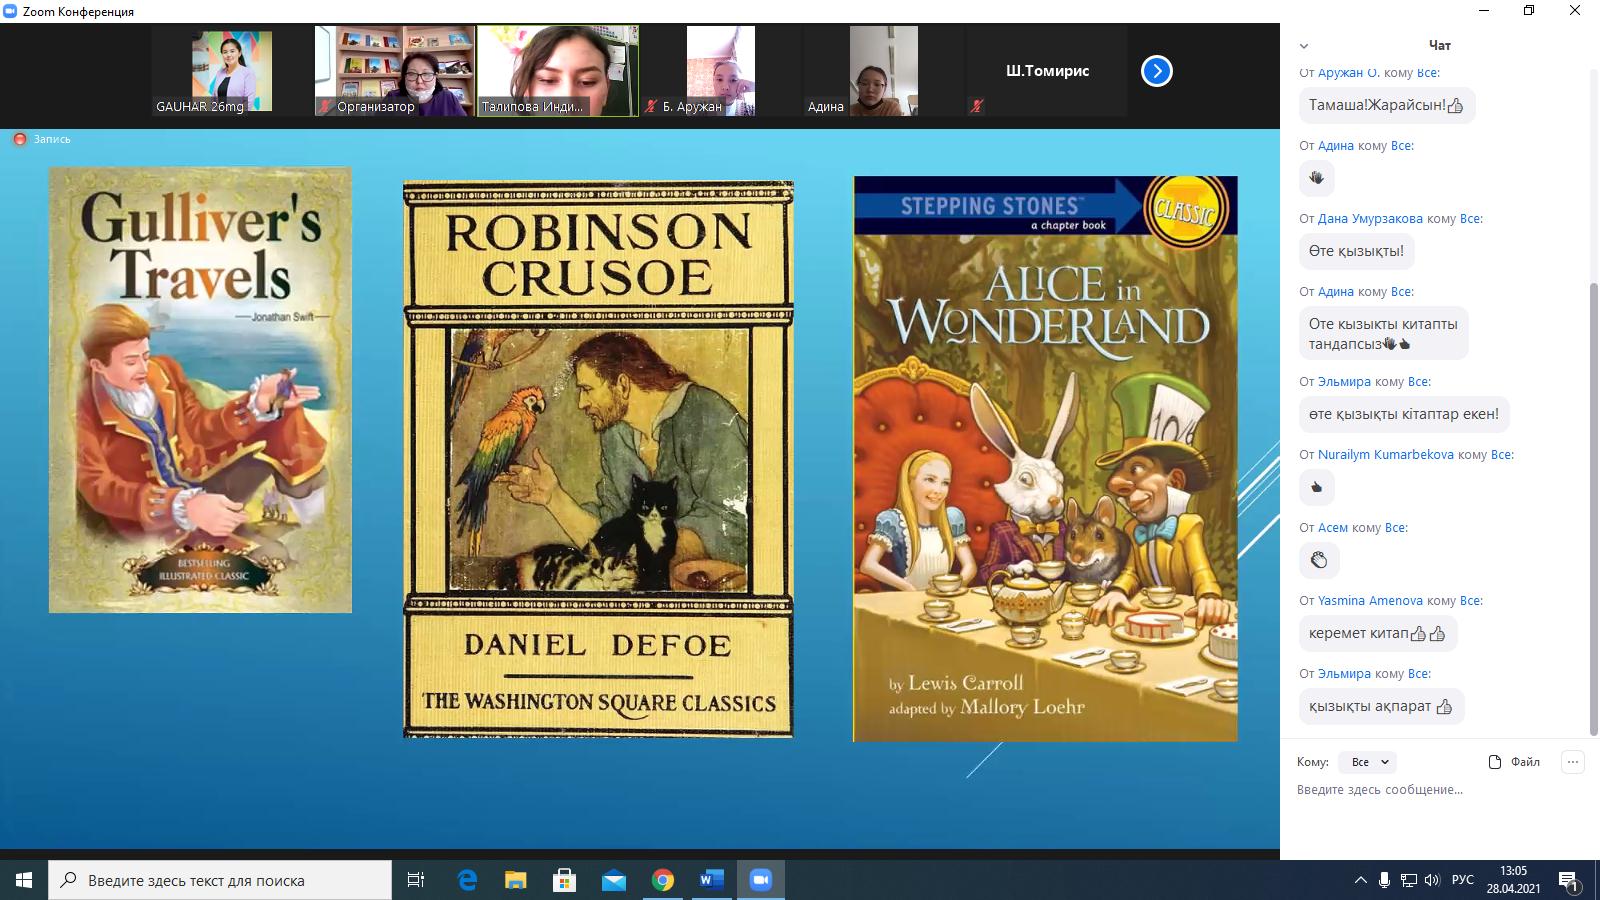Click Robinson Crusoe book cover
The image size is (1600, 900).
click(x=598, y=460)
